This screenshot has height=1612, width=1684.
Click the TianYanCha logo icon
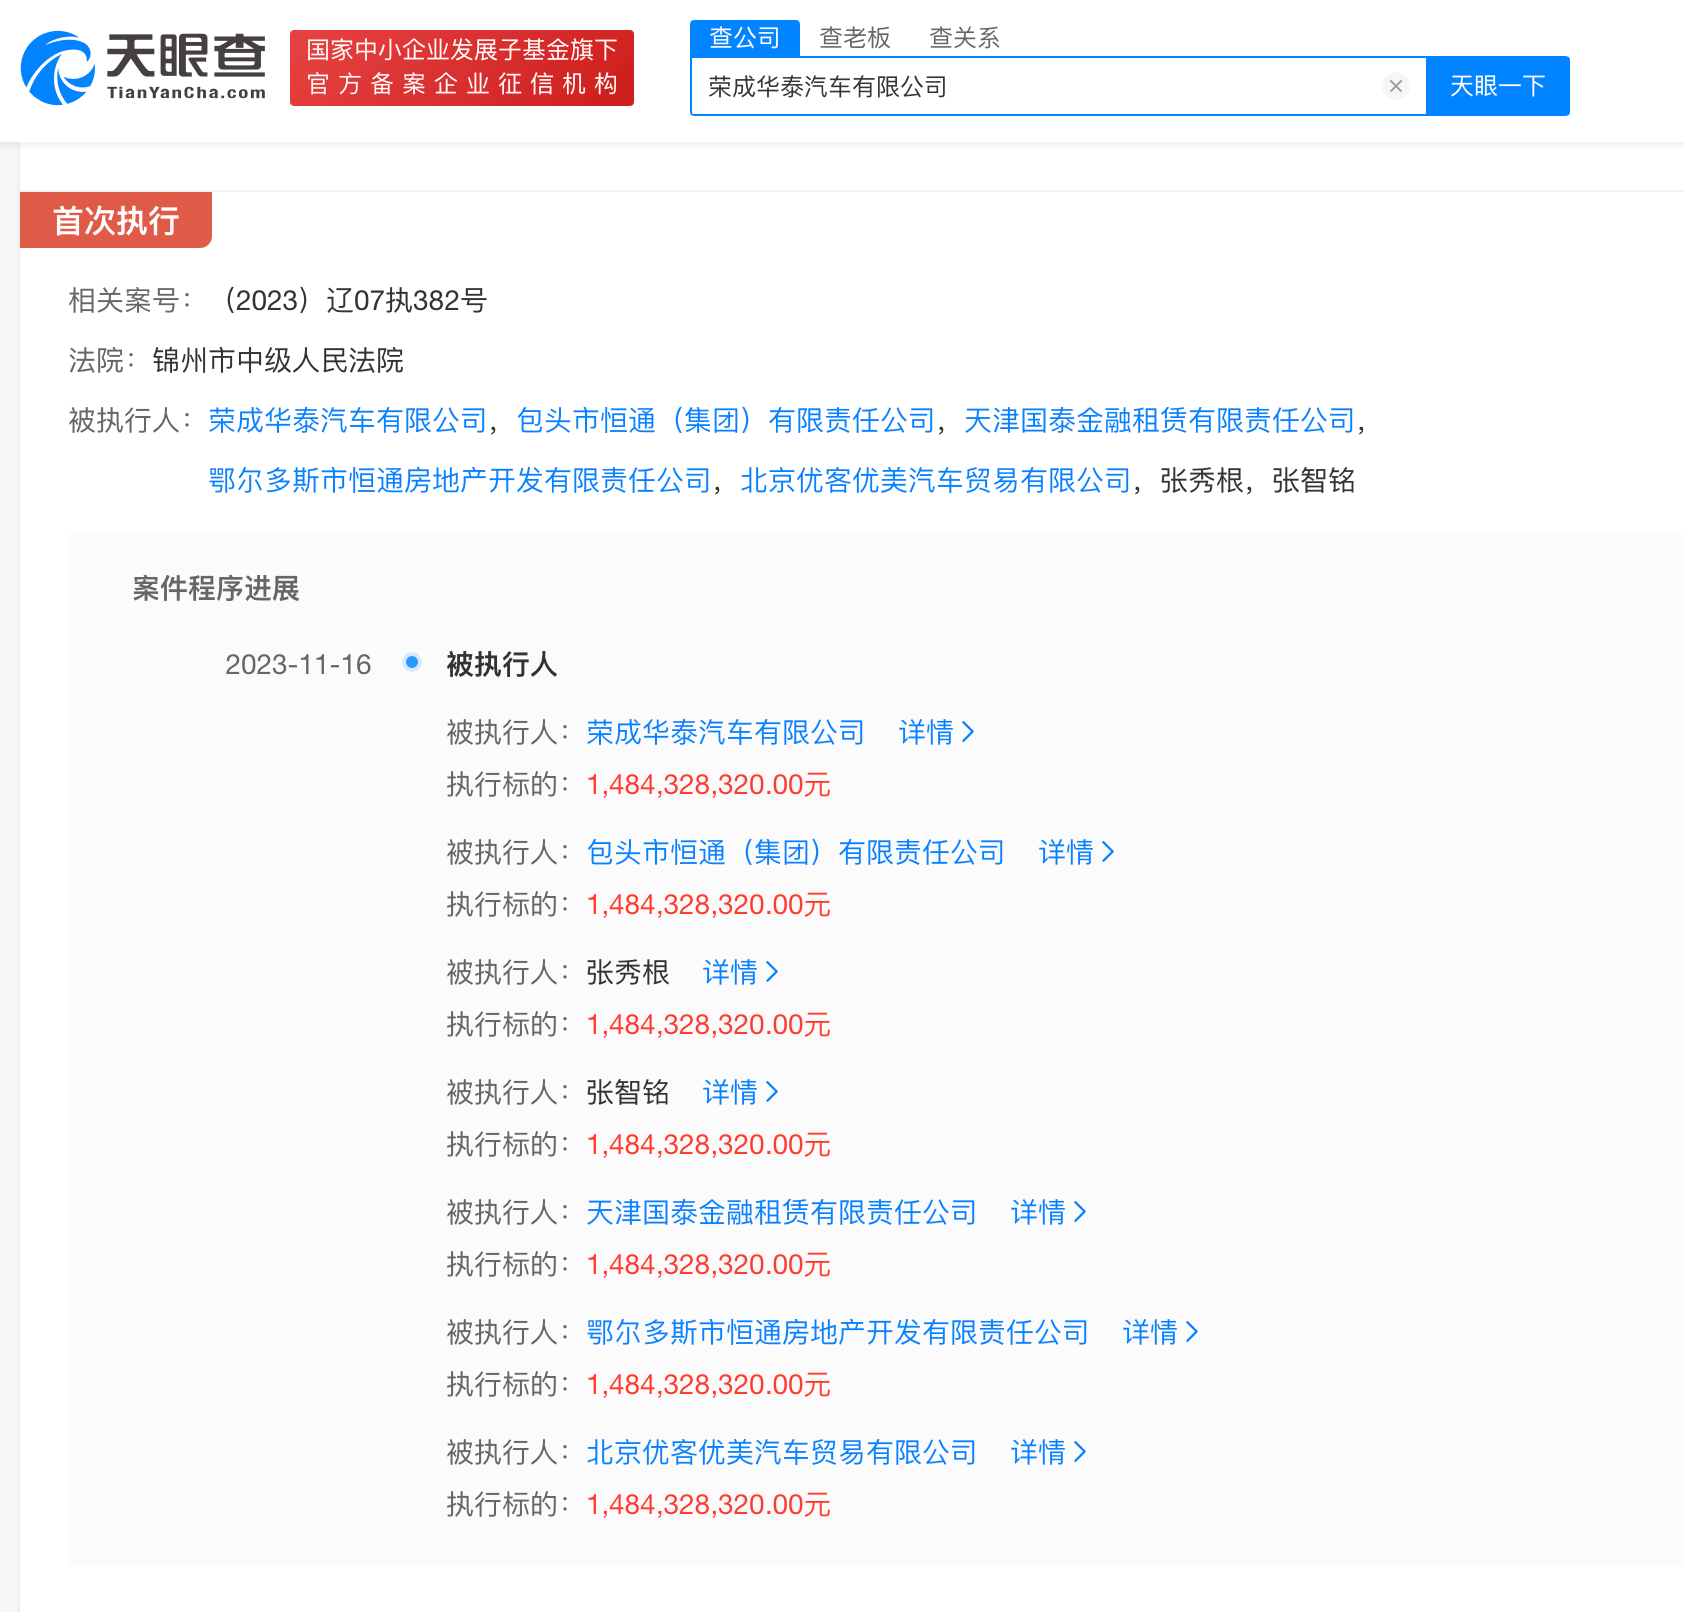(57, 68)
